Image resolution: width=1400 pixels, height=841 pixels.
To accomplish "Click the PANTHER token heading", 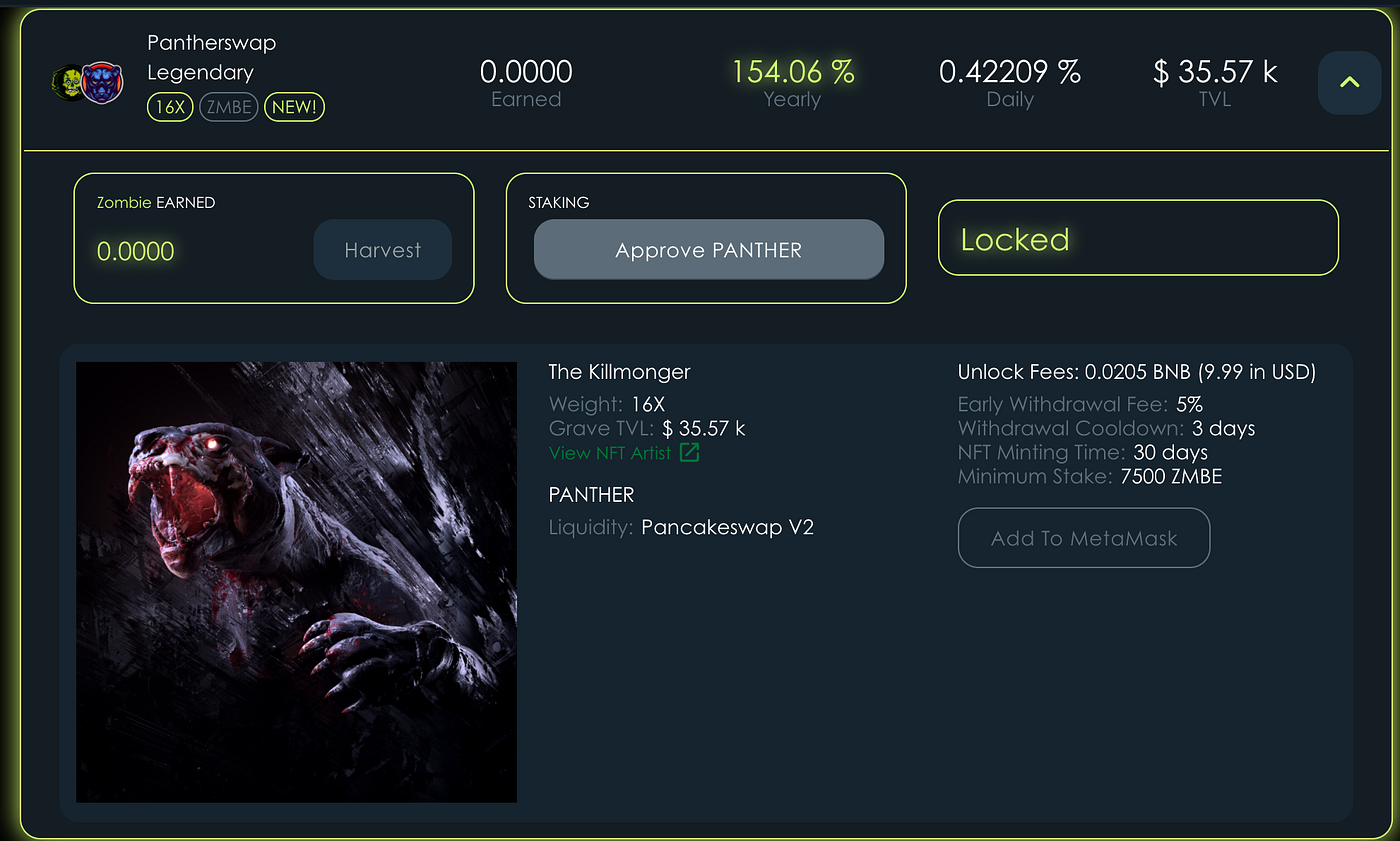I will [x=591, y=494].
